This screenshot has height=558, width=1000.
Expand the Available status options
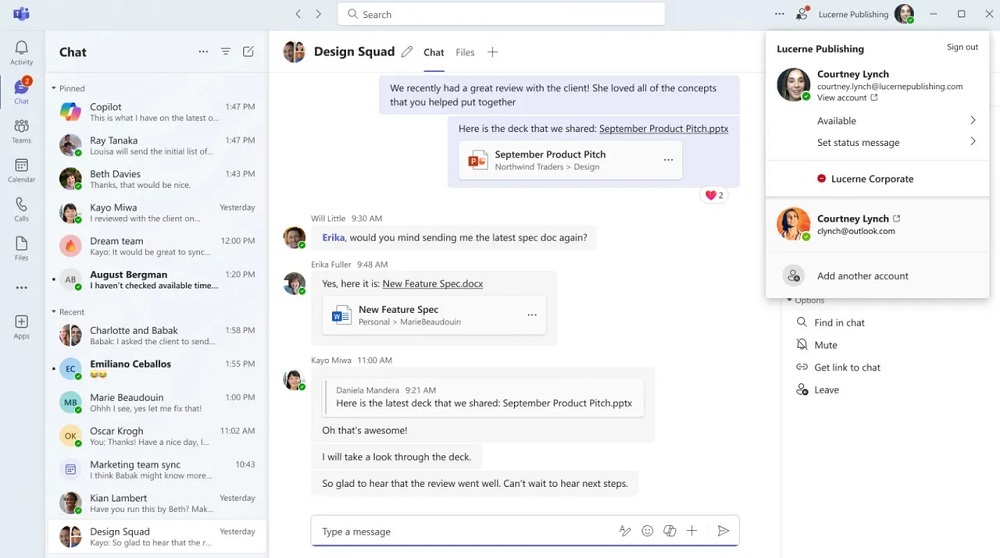coord(972,121)
